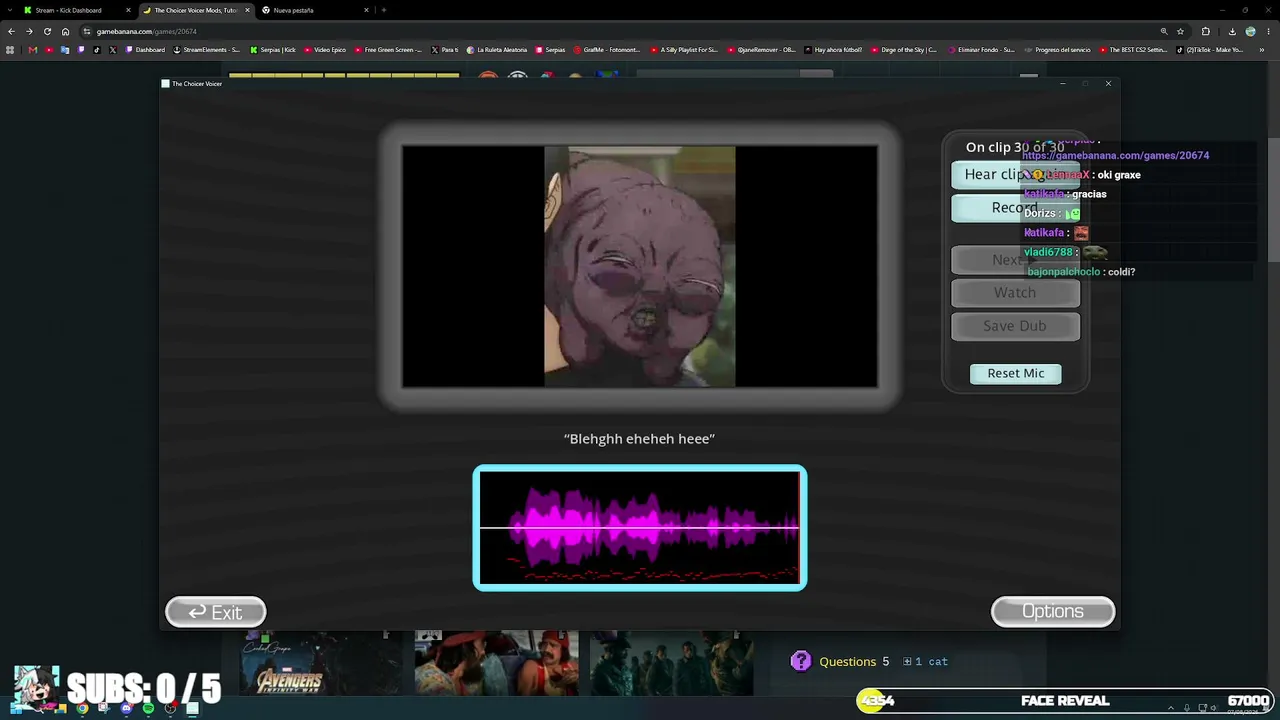Open the tab search dropdown
The image size is (1280, 720).
coord(10,10)
